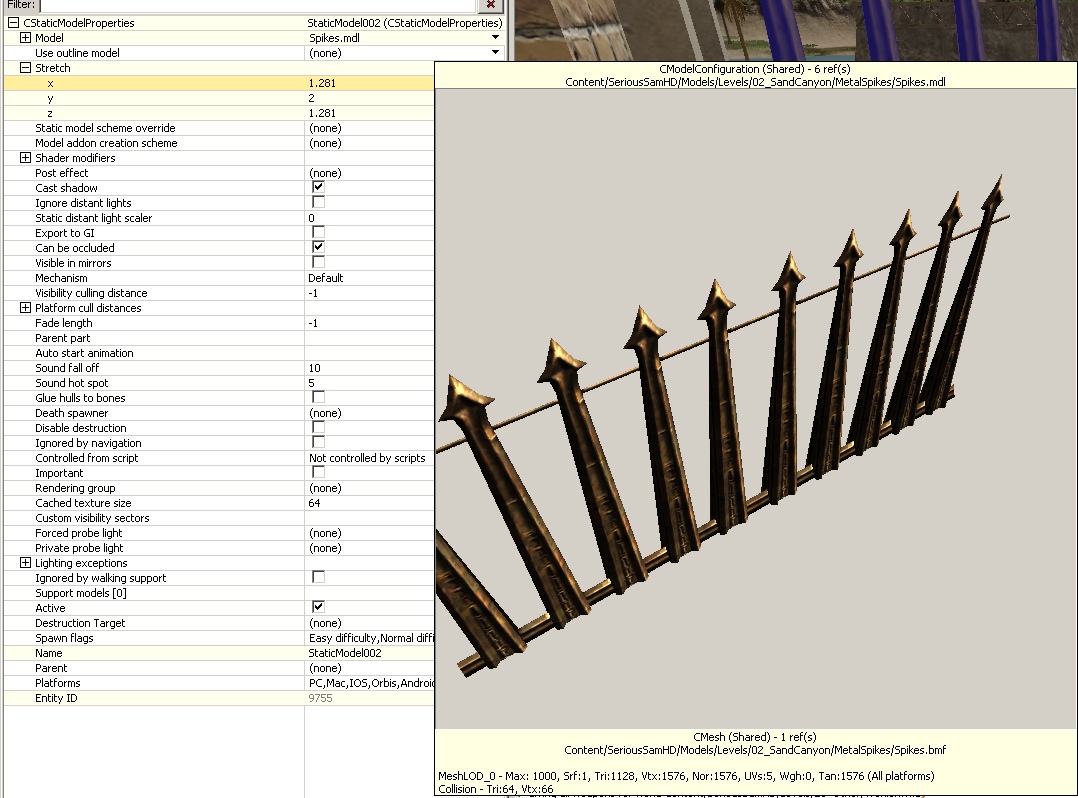Click the Sound fall off value 10
This screenshot has height=798, width=1078.
314,368
